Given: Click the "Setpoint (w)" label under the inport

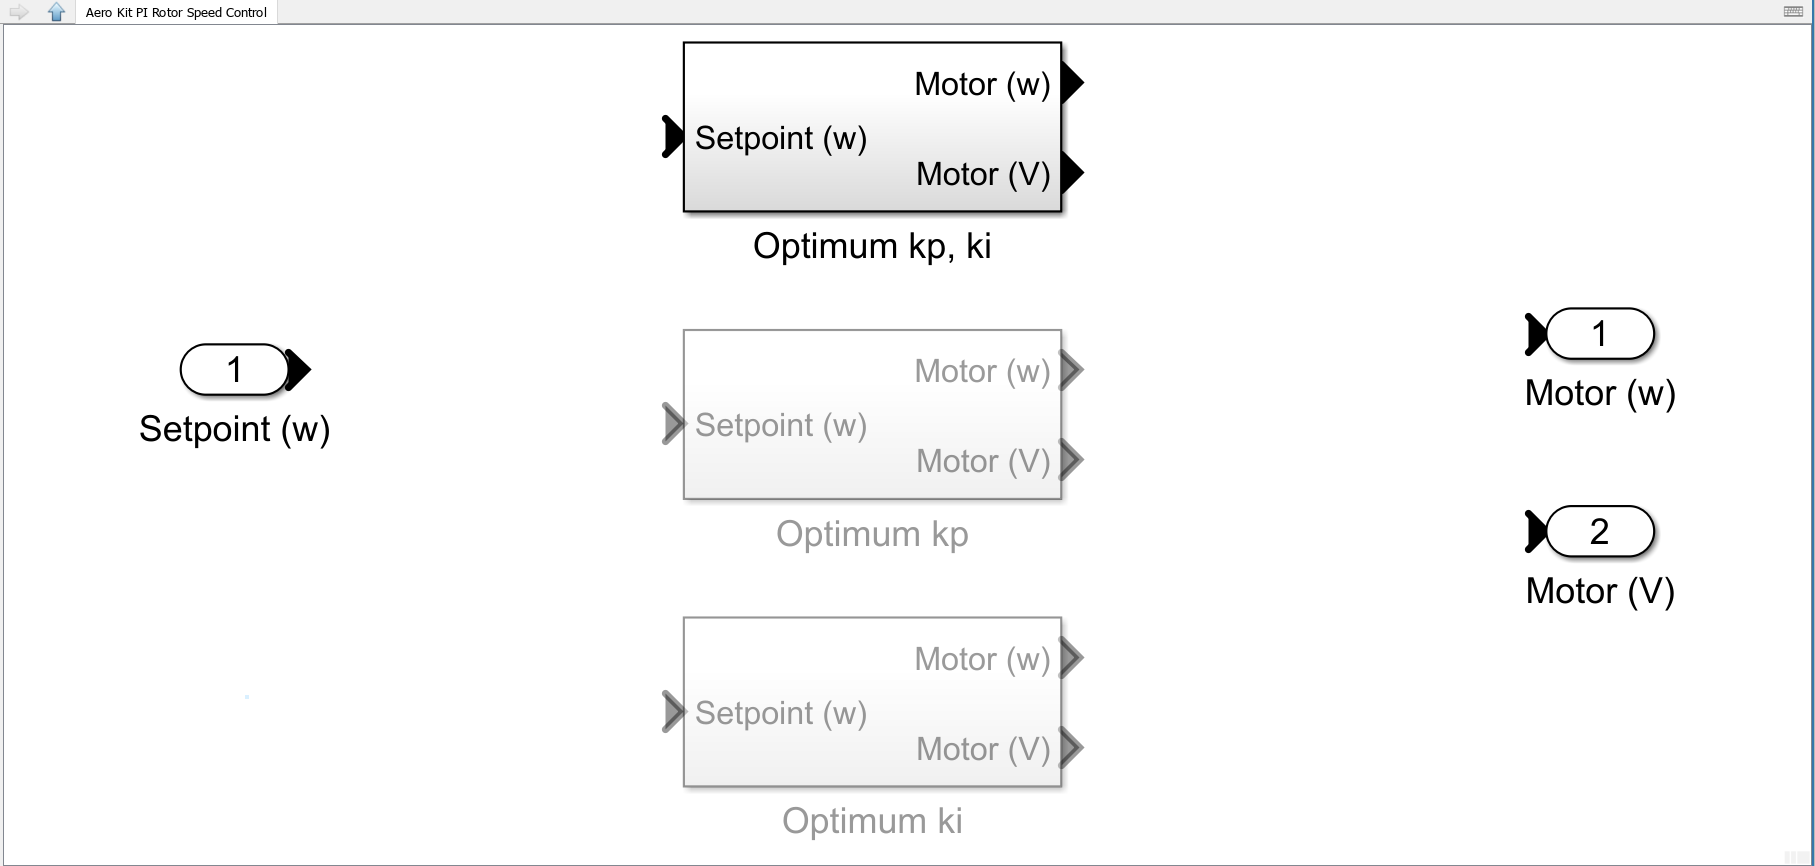Looking at the screenshot, I should (x=234, y=429).
